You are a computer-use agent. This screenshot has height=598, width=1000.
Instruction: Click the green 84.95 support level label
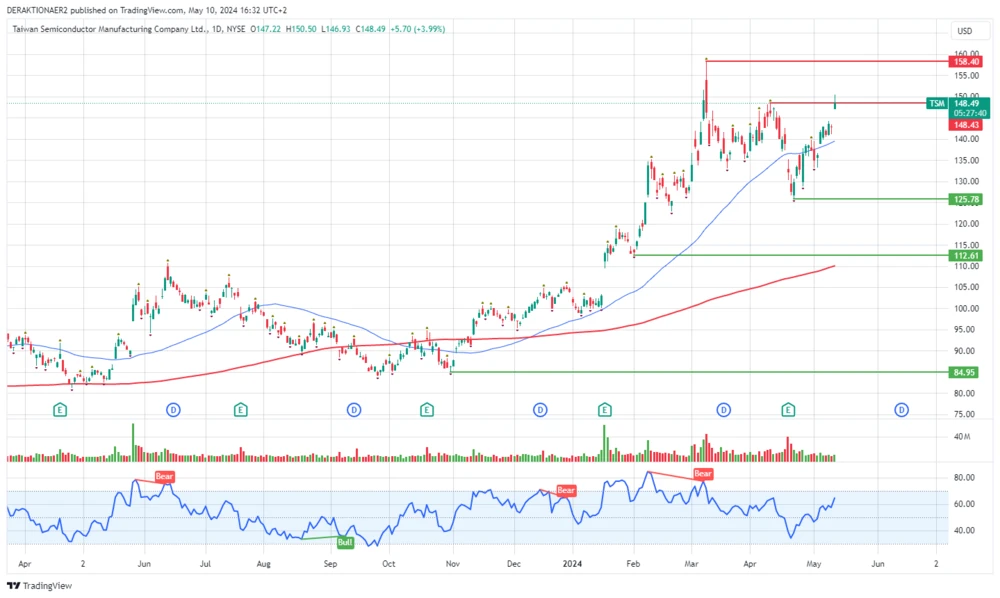coord(963,371)
